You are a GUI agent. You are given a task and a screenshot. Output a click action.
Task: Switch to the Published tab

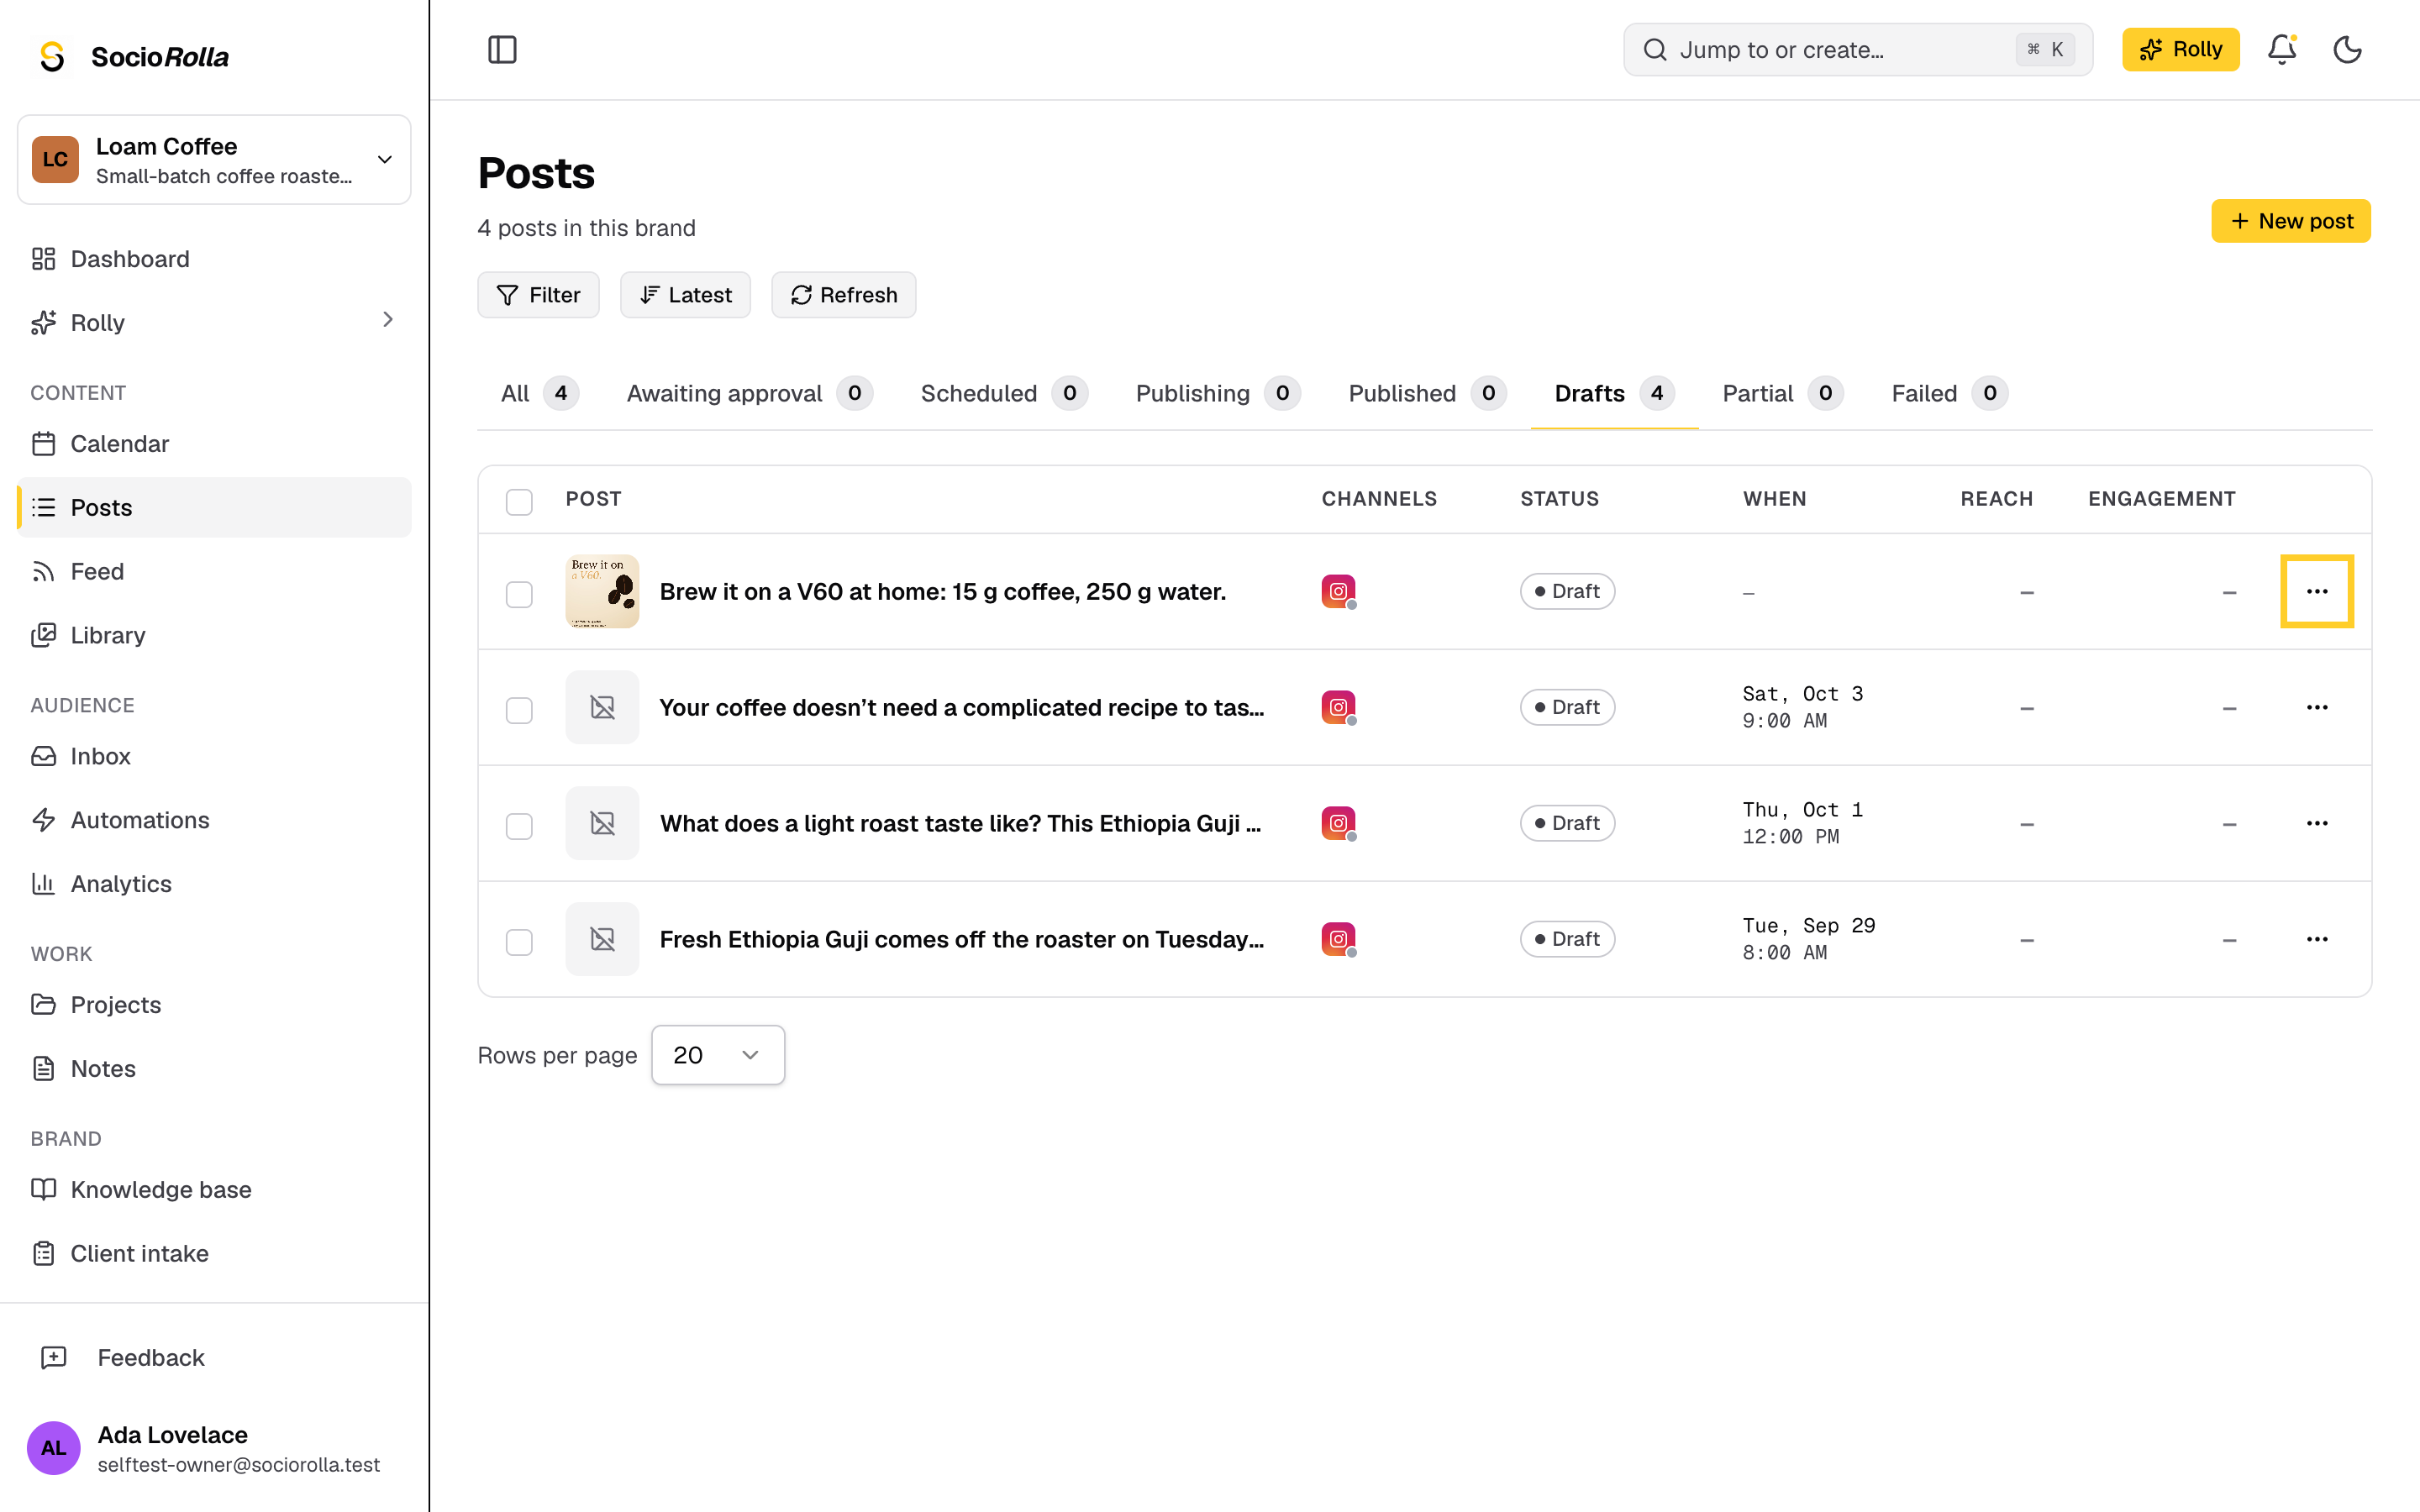[1426, 393]
